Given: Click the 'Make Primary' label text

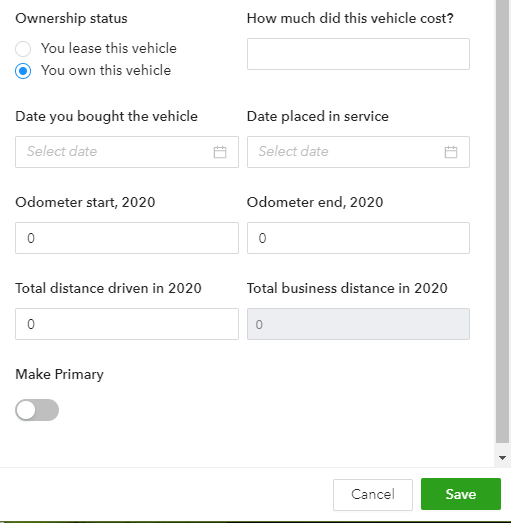Looking at the screenshot, I should point(59,374).
